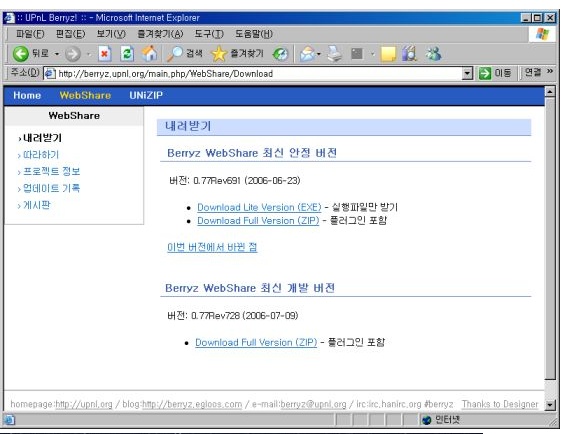568x434 pixels.
Task: Expand the address bar URL dropdown
Action: click(467, 74)
